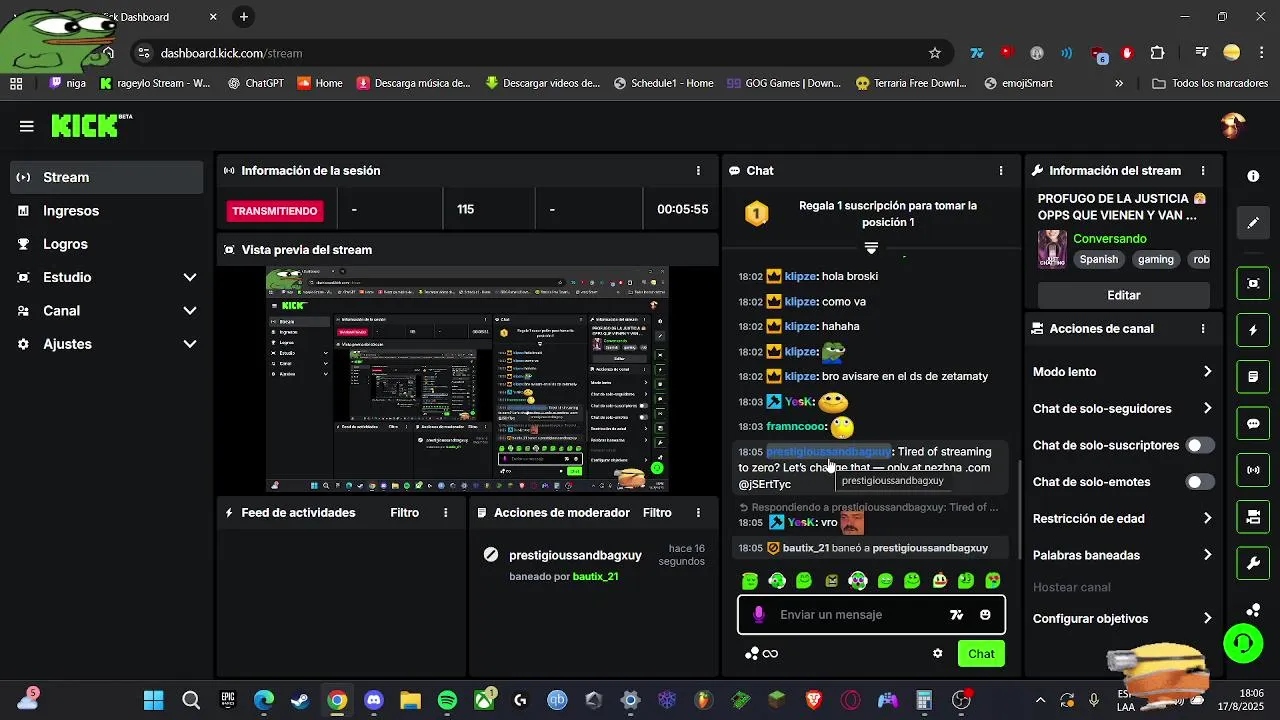This screenshot has height=720, width=1280.
Task: Open the green headset support button
Action: (1244, 643)
